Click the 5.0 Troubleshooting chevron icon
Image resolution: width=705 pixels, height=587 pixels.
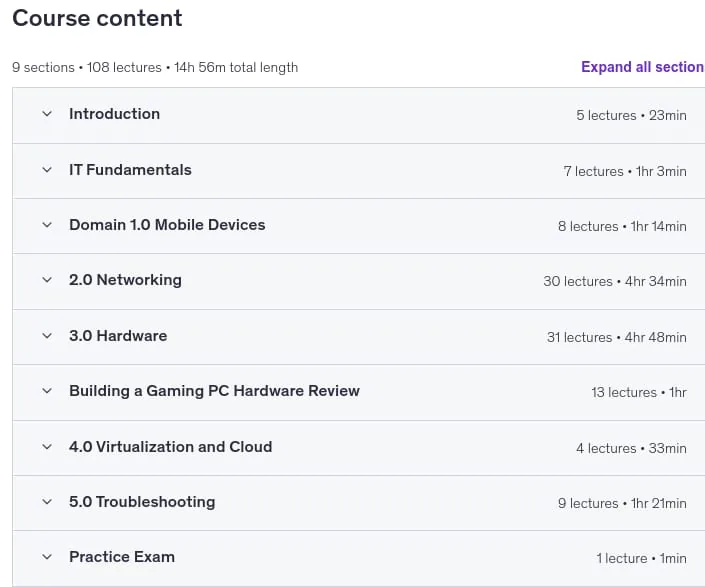coord(47,502)
